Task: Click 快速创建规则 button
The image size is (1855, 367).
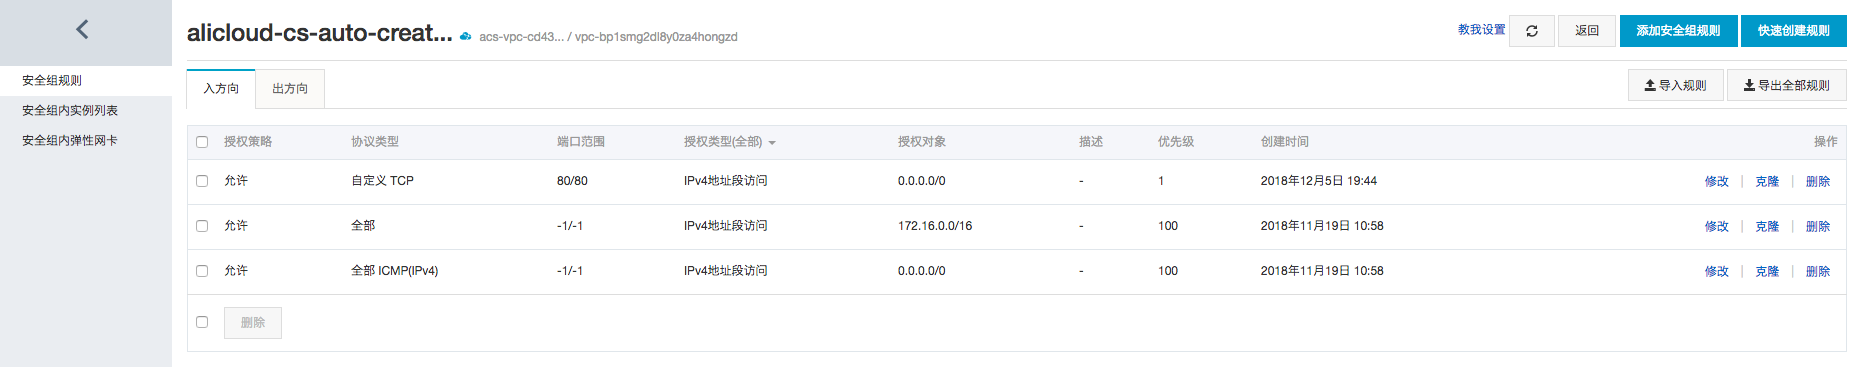Action: [x=1794, y=31]
